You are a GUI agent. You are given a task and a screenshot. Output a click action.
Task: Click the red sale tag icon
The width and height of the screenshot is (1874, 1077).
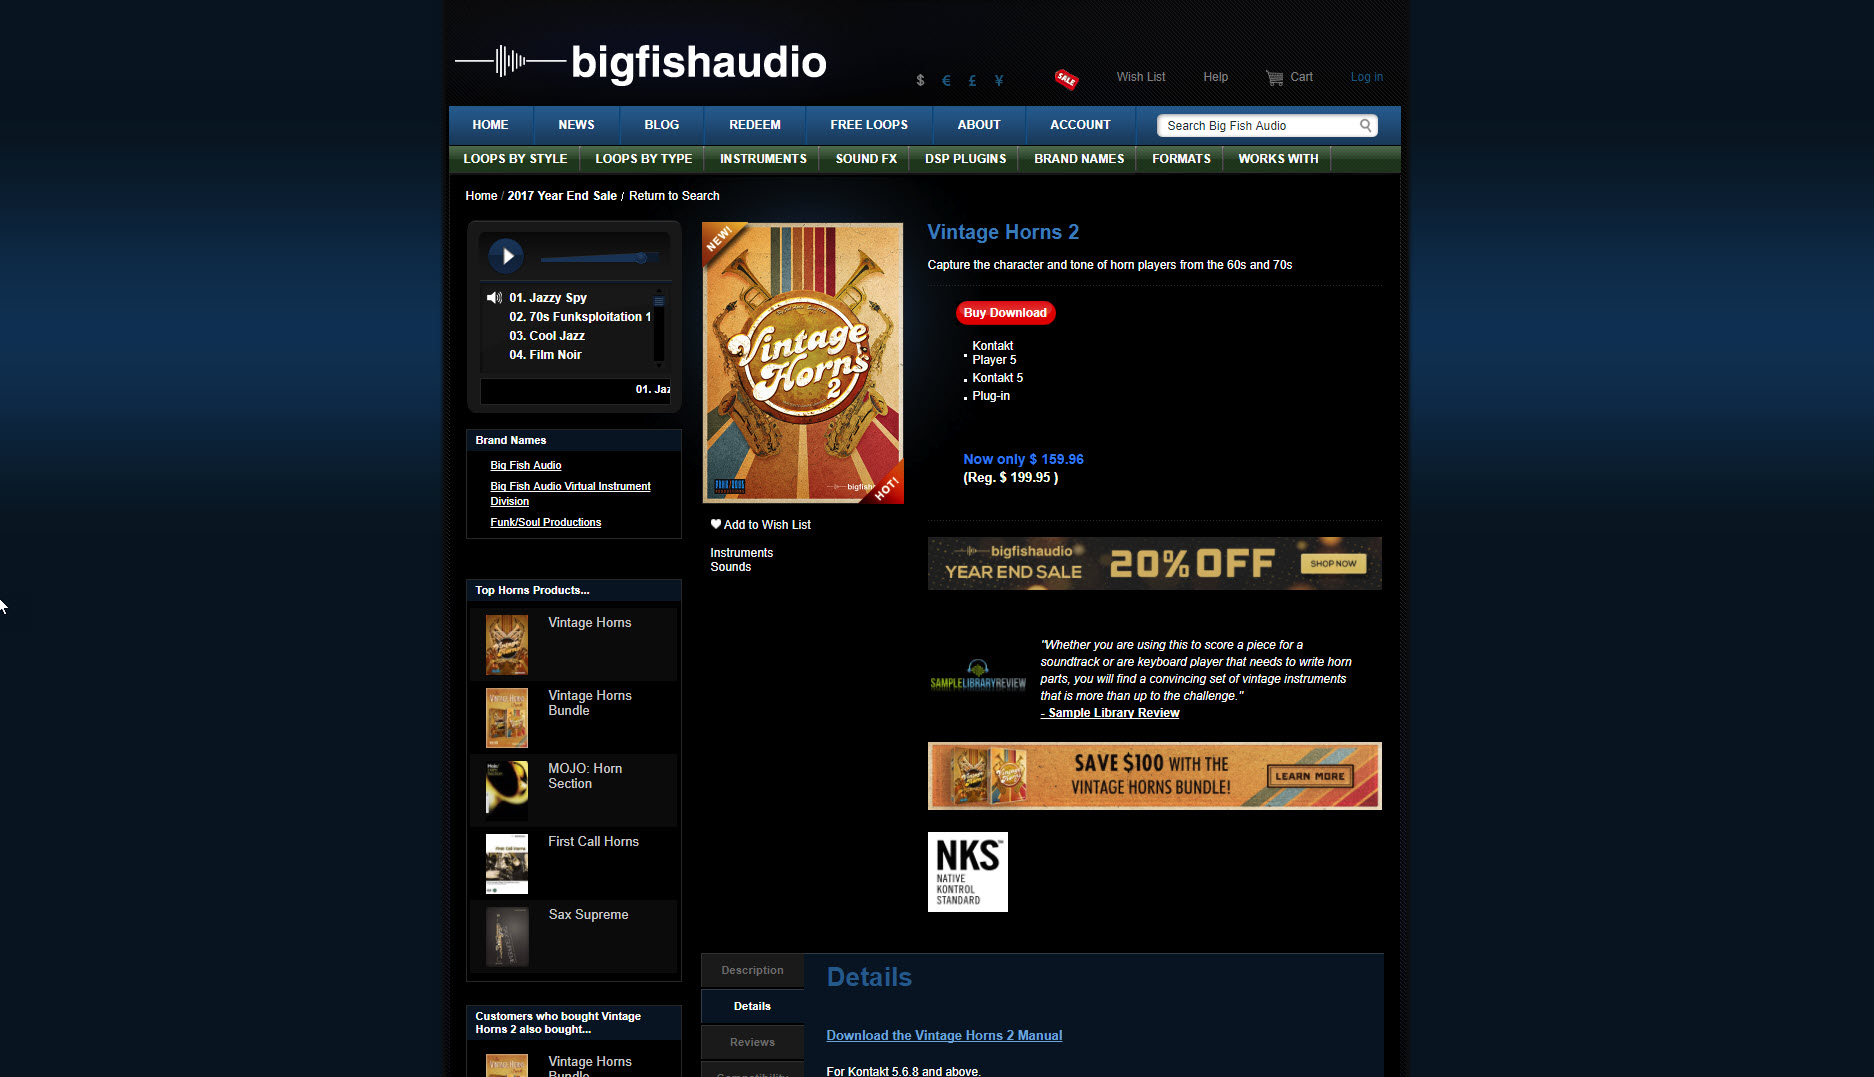click(1066, 79)
